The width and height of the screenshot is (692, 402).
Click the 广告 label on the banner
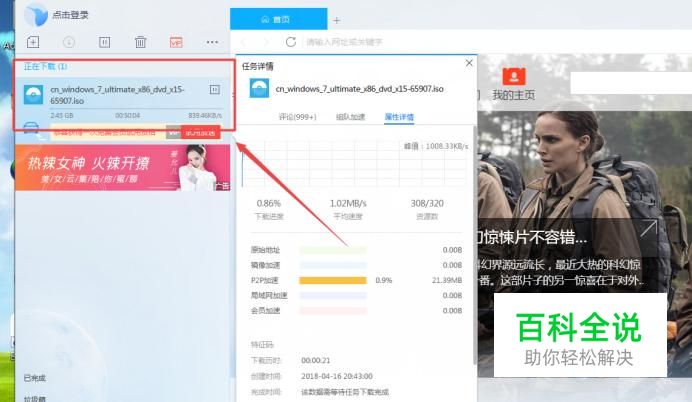click(222, 186)
